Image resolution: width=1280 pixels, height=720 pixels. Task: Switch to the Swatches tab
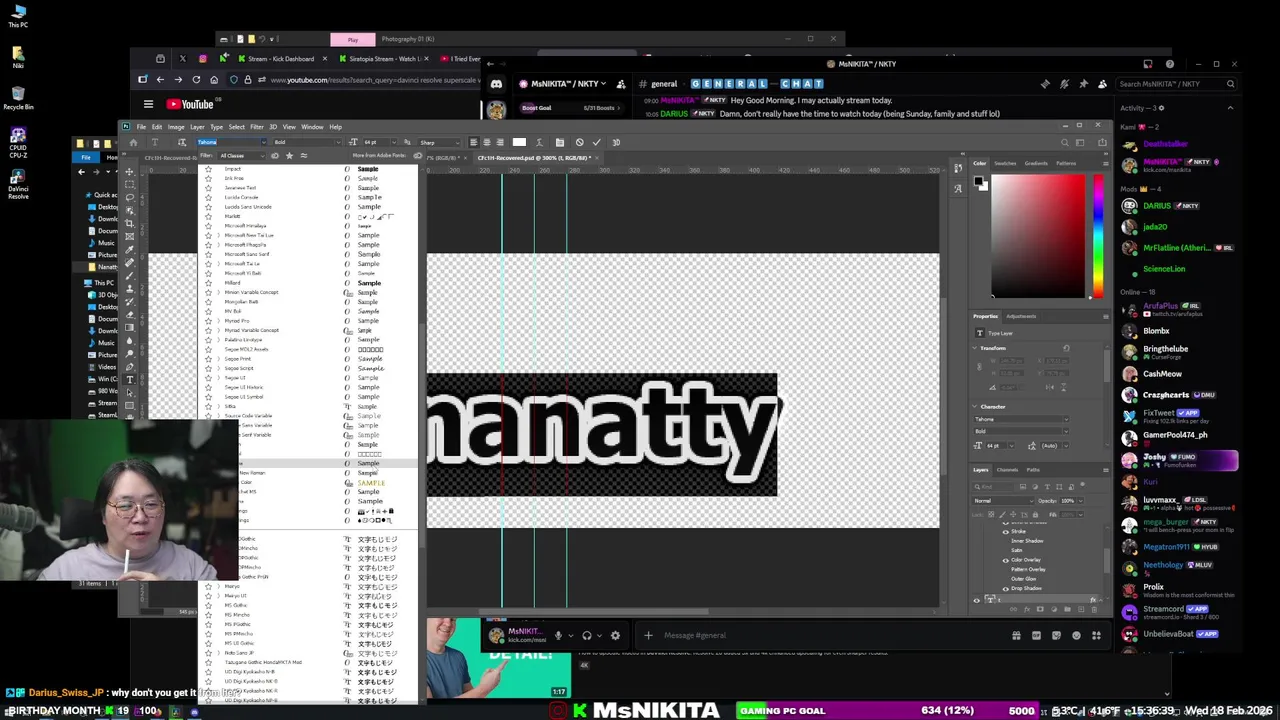coord(1005,163)
